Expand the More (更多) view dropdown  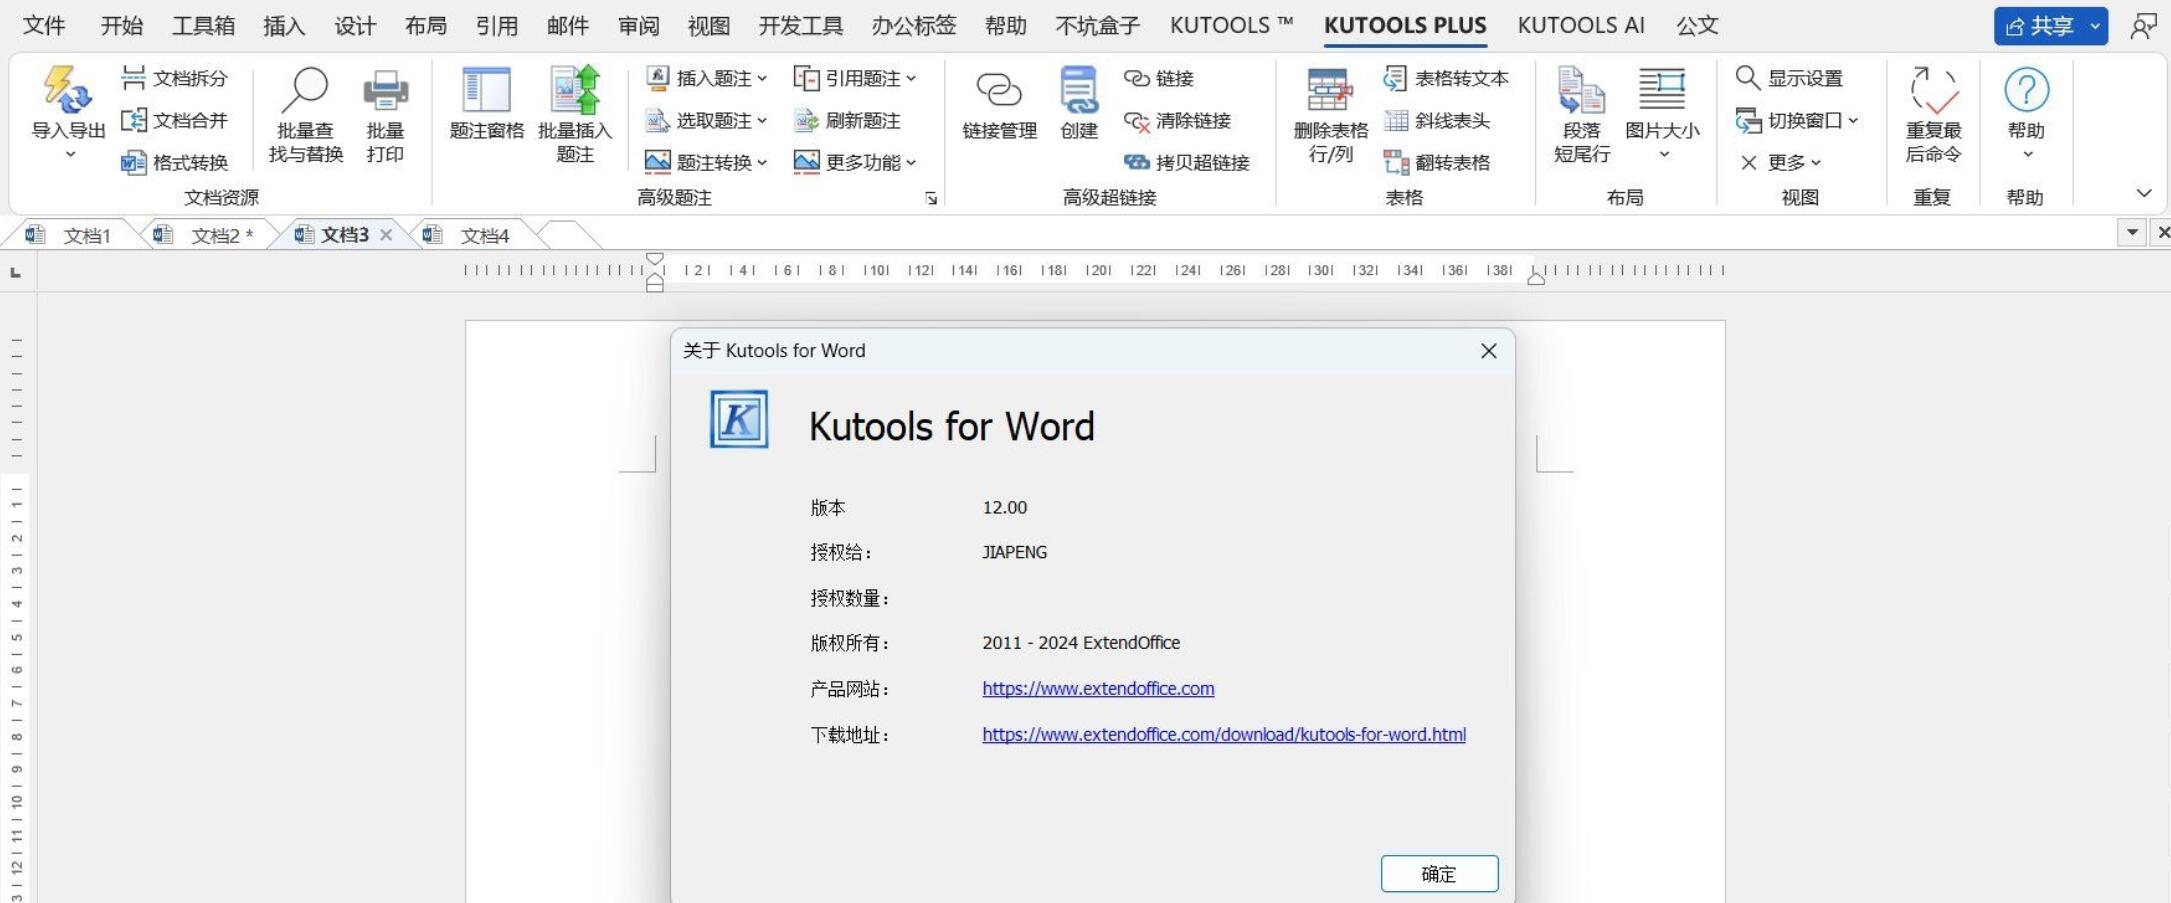tap(1816, 162)
